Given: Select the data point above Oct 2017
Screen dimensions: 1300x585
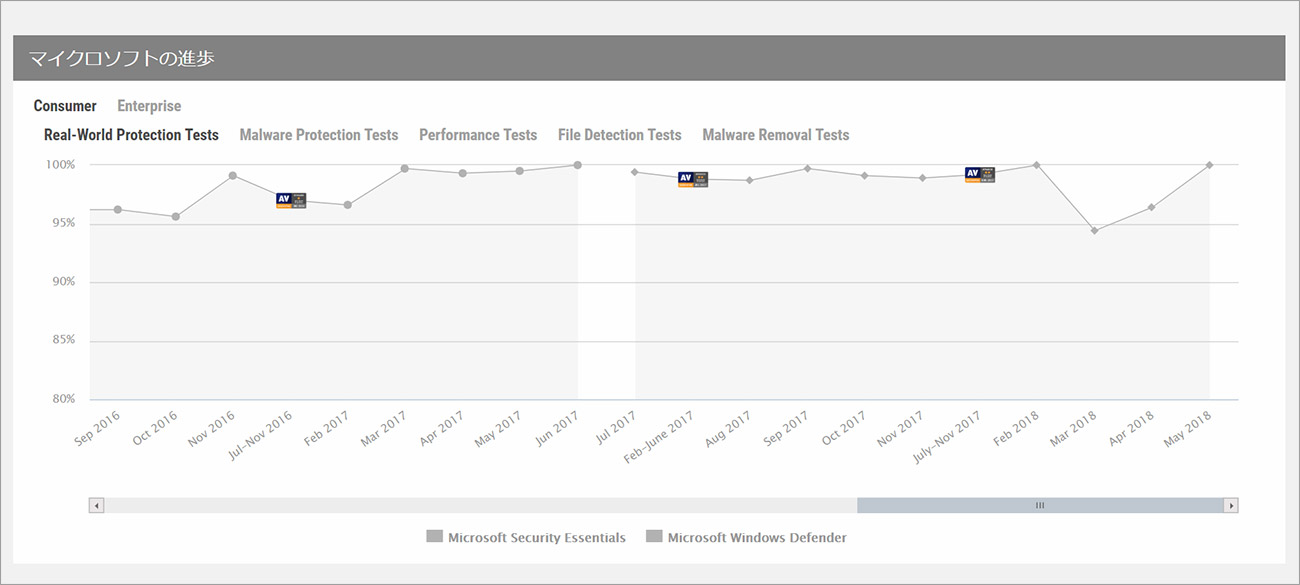Looking at the screenshot, I should point(865,176).
